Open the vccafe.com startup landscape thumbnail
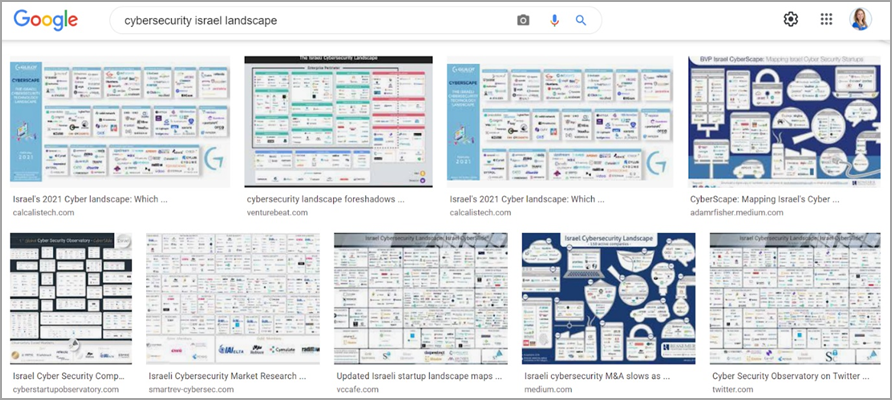 coord(420,298)
